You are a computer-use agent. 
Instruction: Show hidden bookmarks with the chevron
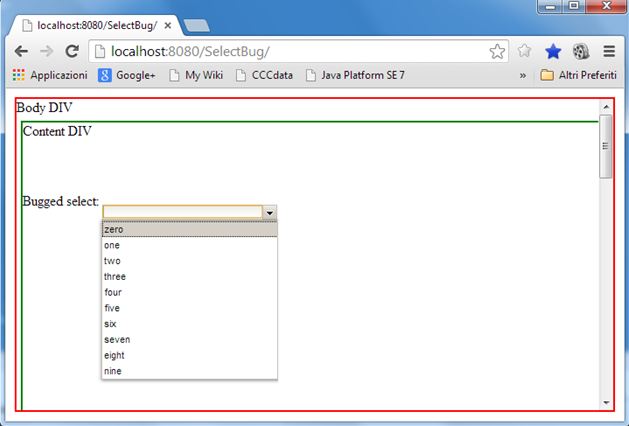click(522, 75)
